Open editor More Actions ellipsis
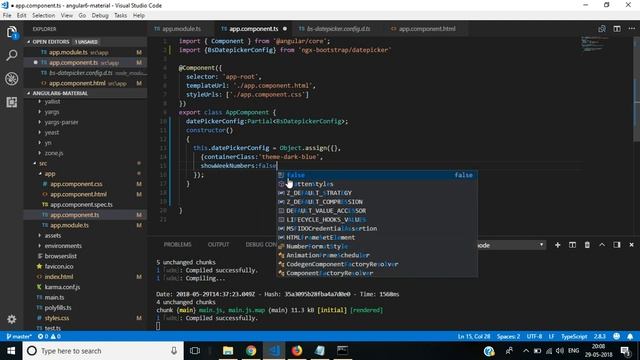The image size is (640, 360). [x=631, y=29]
